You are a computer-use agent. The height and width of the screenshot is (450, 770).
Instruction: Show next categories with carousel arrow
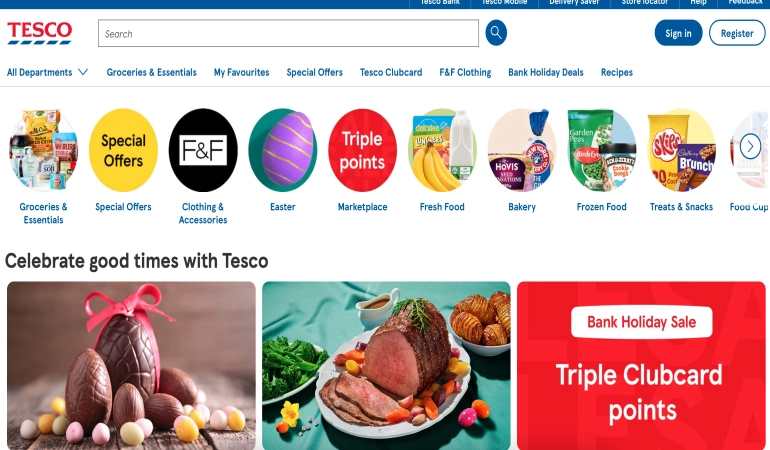tap(750, 146)
